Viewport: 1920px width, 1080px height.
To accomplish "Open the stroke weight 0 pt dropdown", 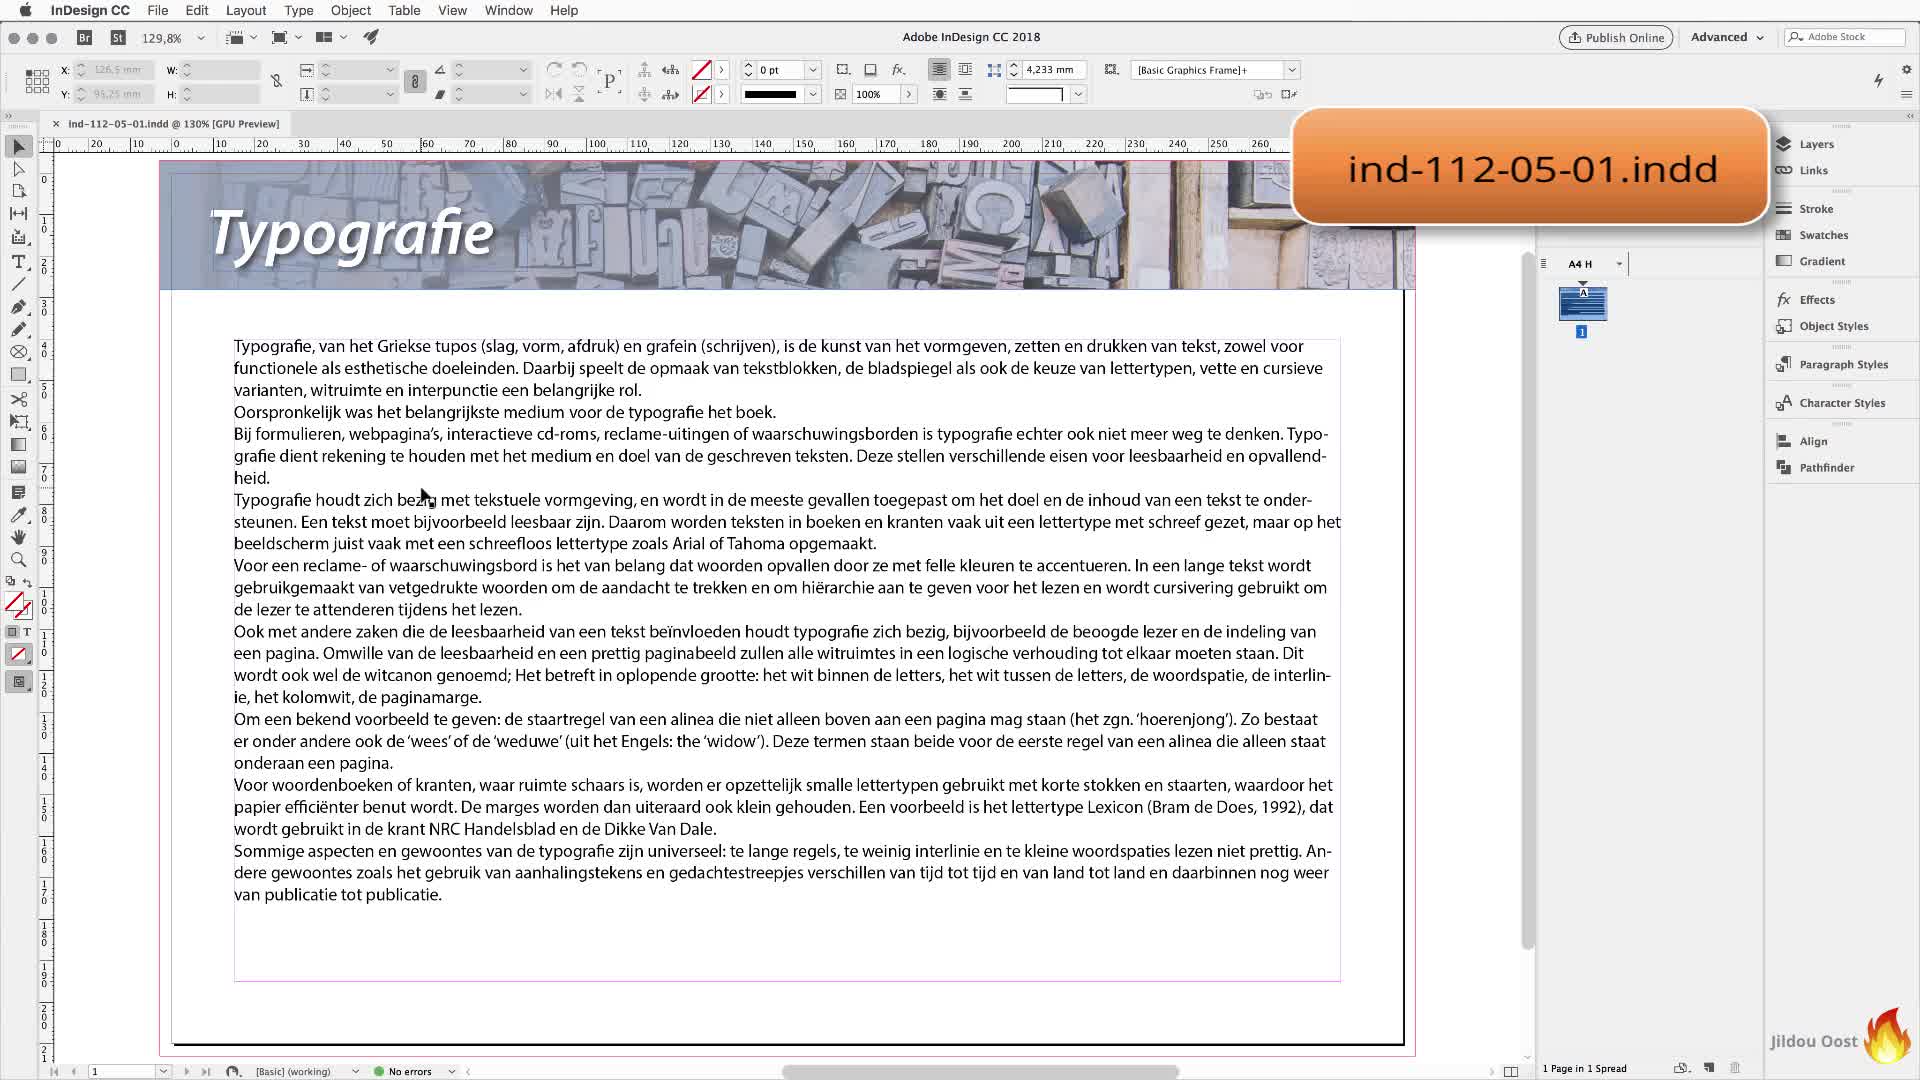I will 813,70.
